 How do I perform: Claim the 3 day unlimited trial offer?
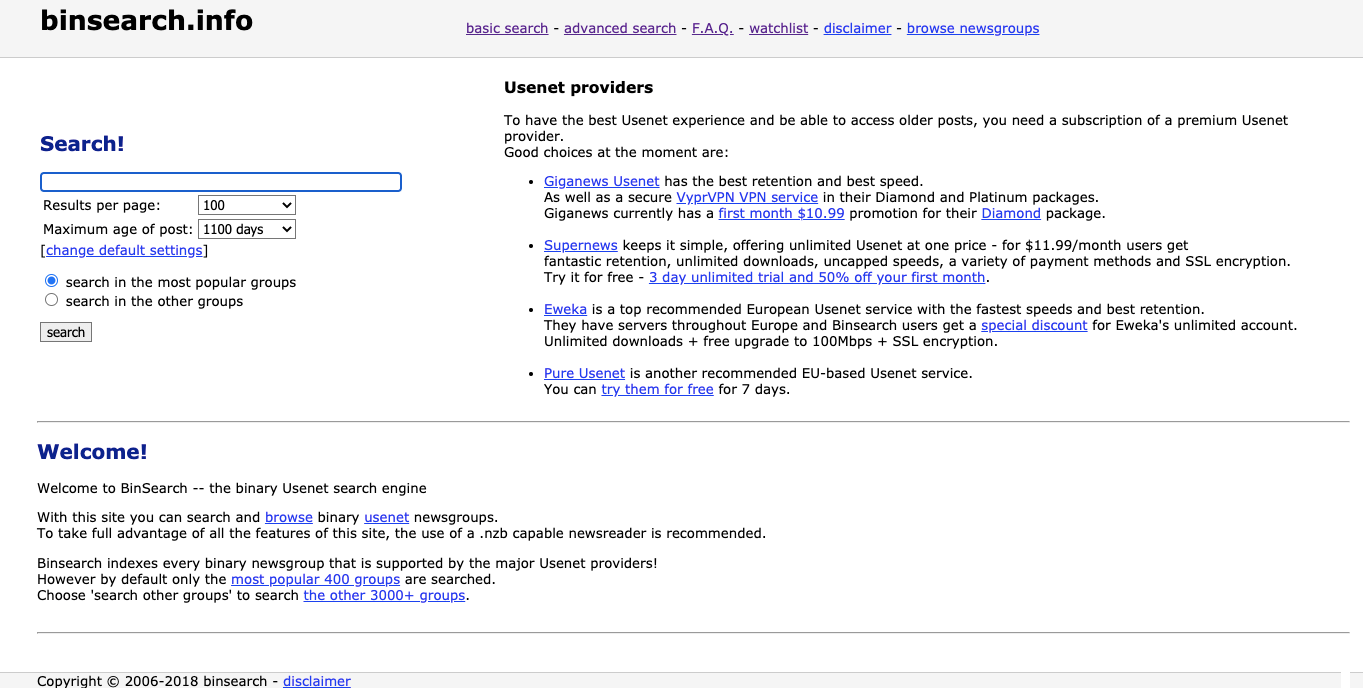point(817,277)
